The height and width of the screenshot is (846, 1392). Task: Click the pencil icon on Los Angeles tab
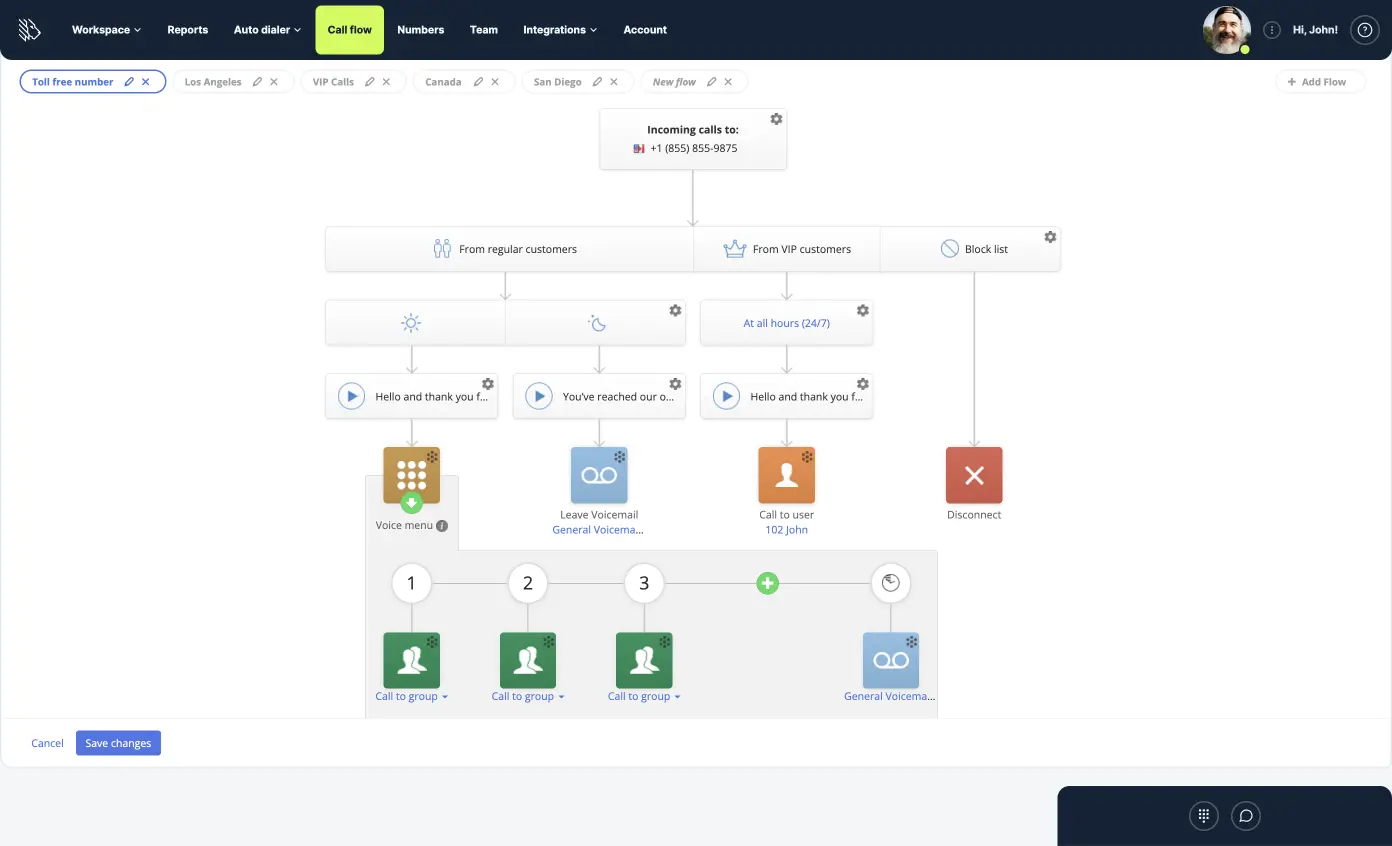[257, 82]
